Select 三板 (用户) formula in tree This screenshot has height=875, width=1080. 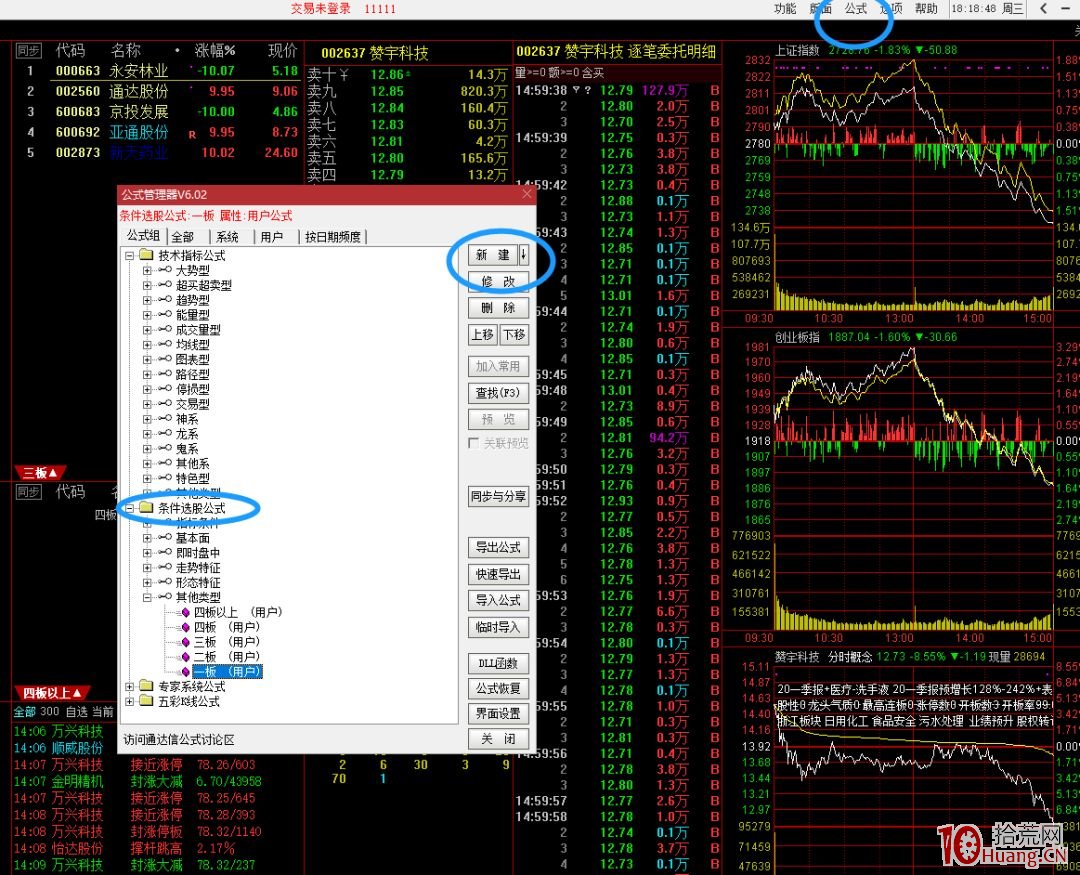pos(226,642)
